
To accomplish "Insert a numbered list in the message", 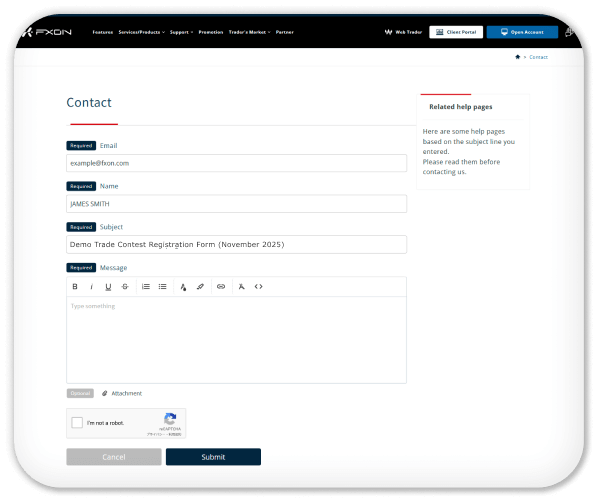I will click(x=146, y=287).
